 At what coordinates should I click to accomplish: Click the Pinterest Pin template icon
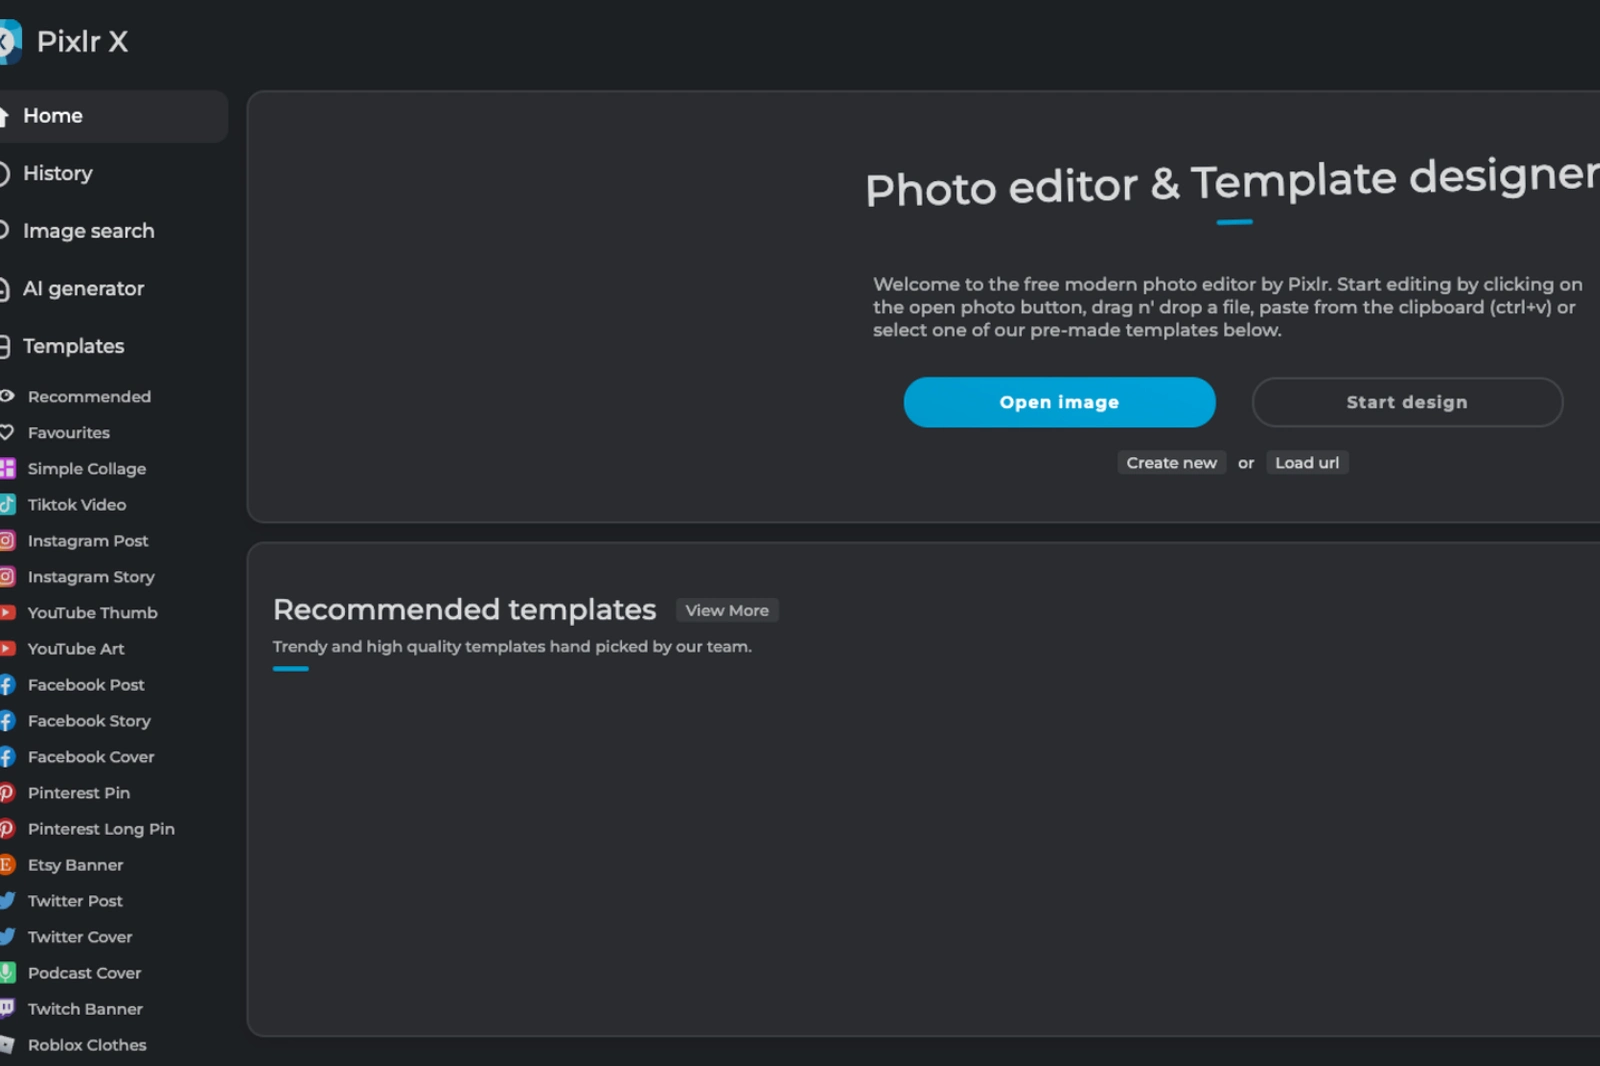(6, 792)
